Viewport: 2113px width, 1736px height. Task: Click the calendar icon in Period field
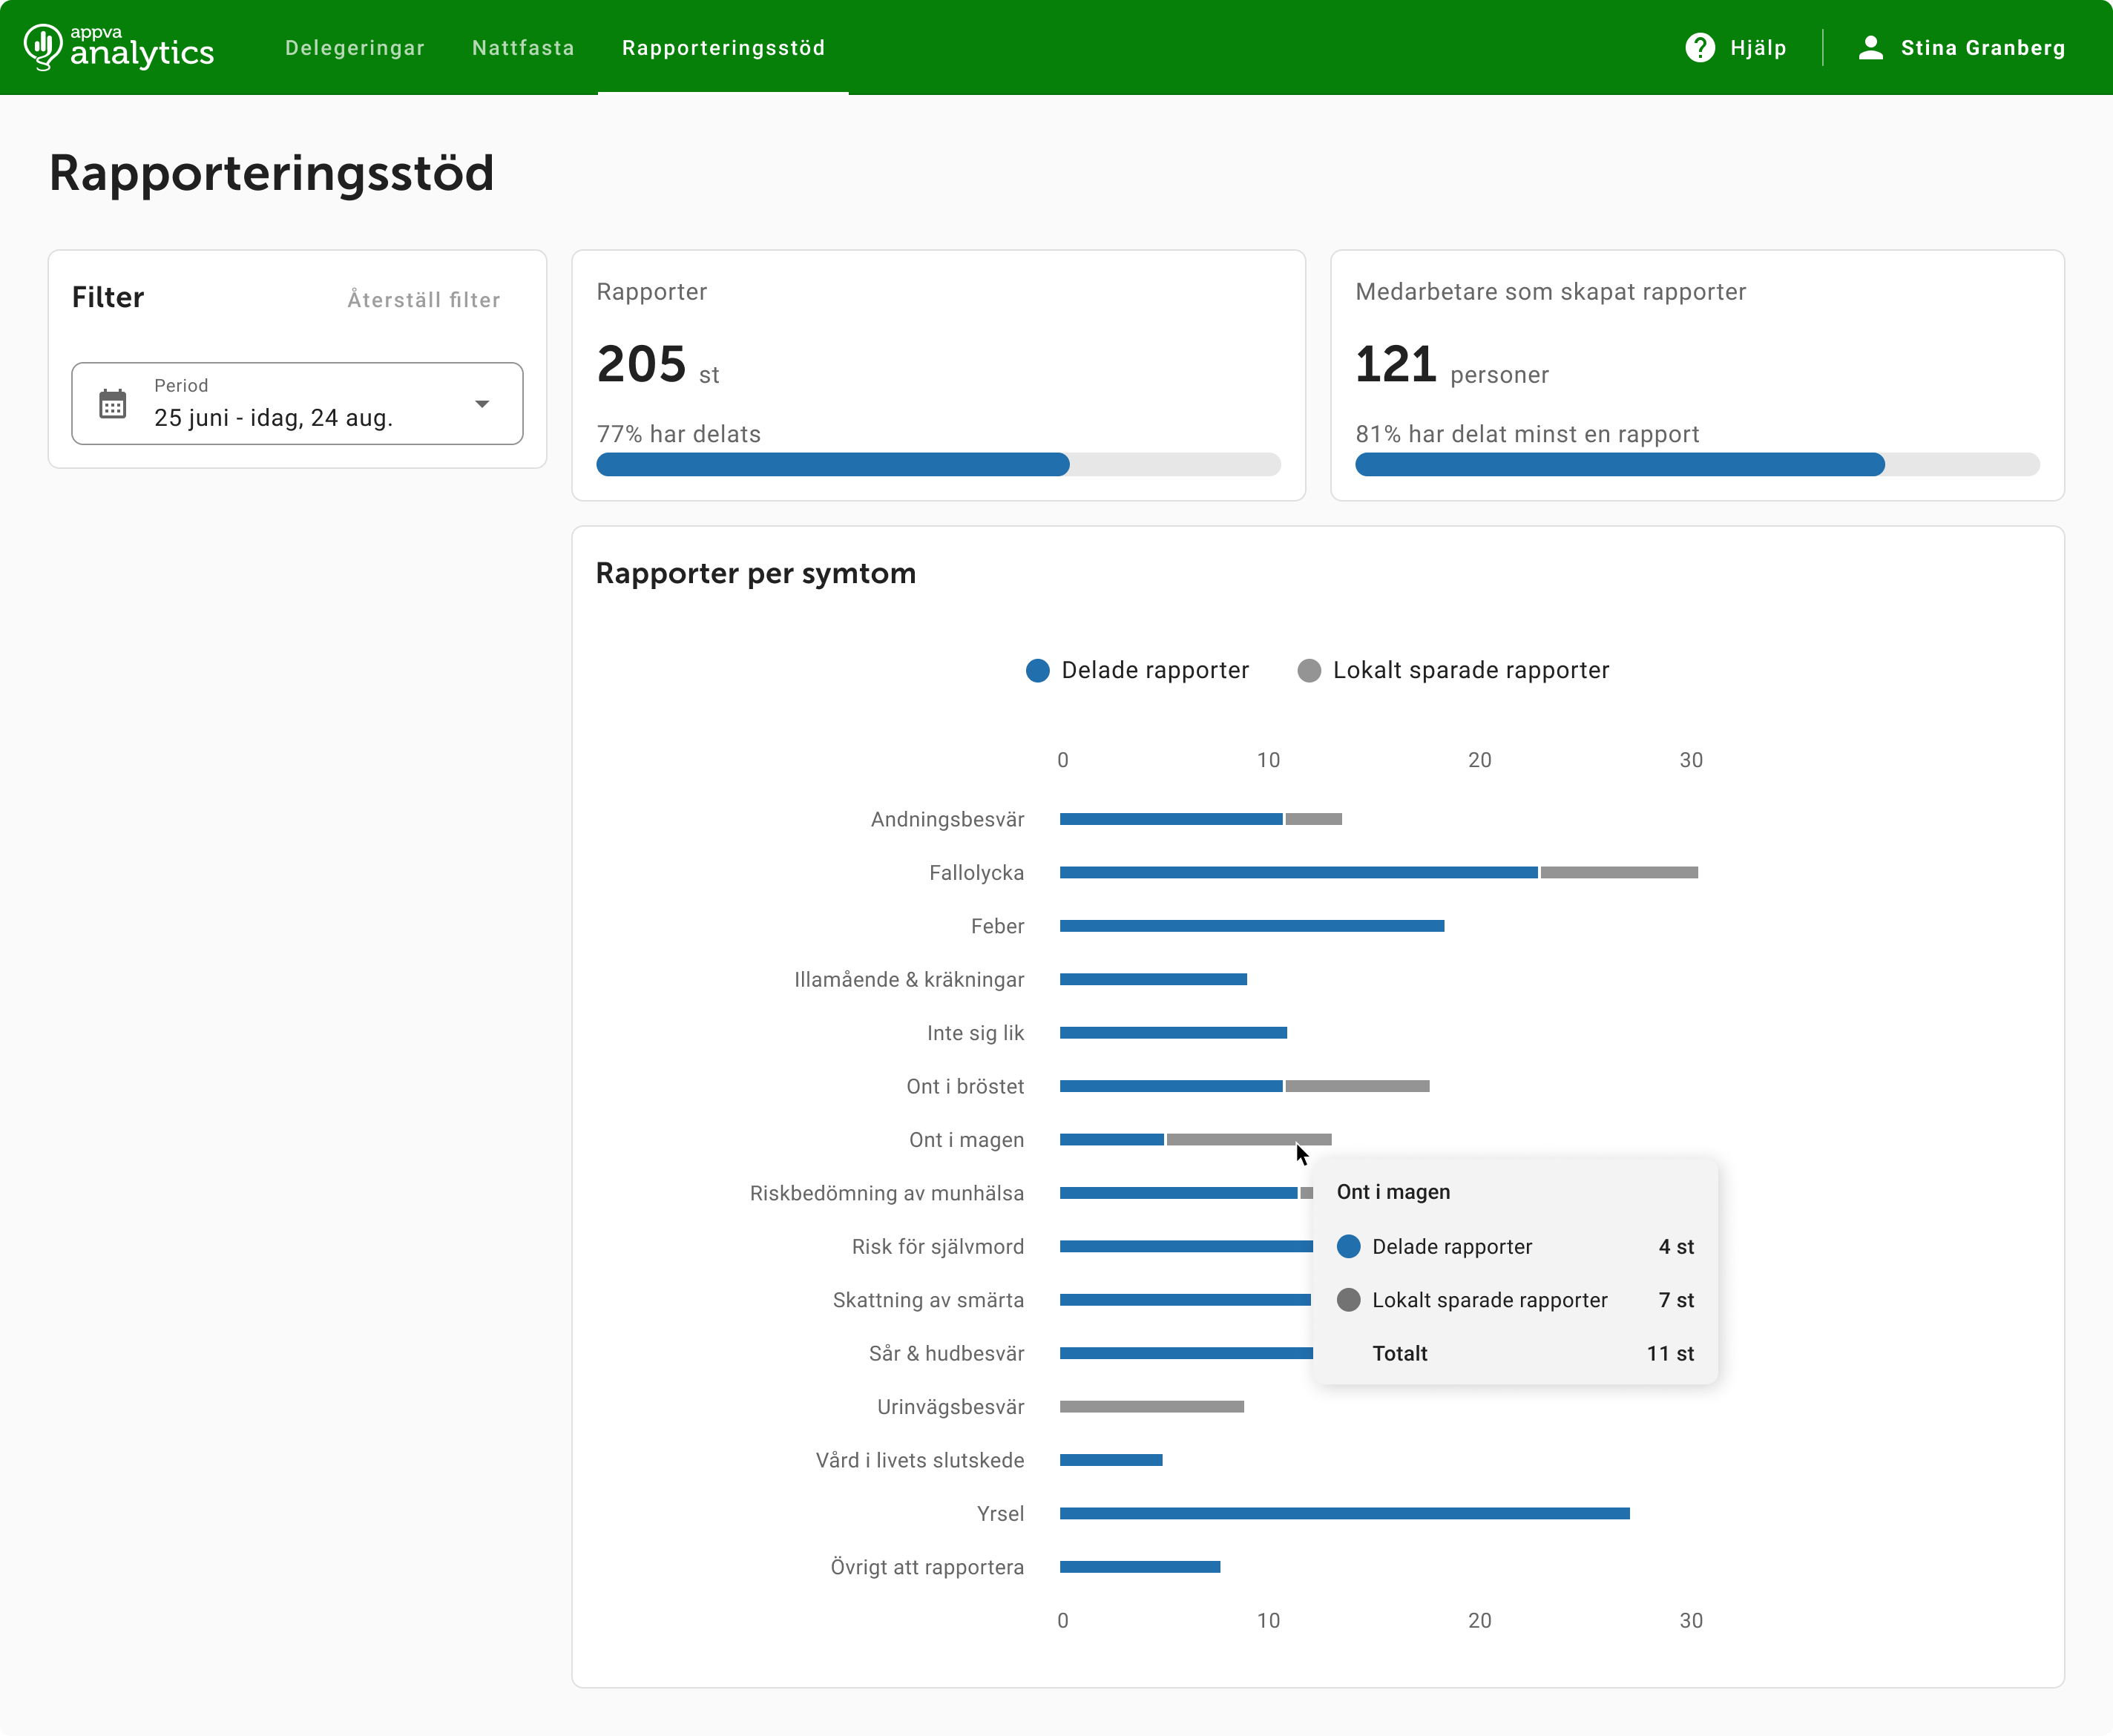(x=113, y=404)
